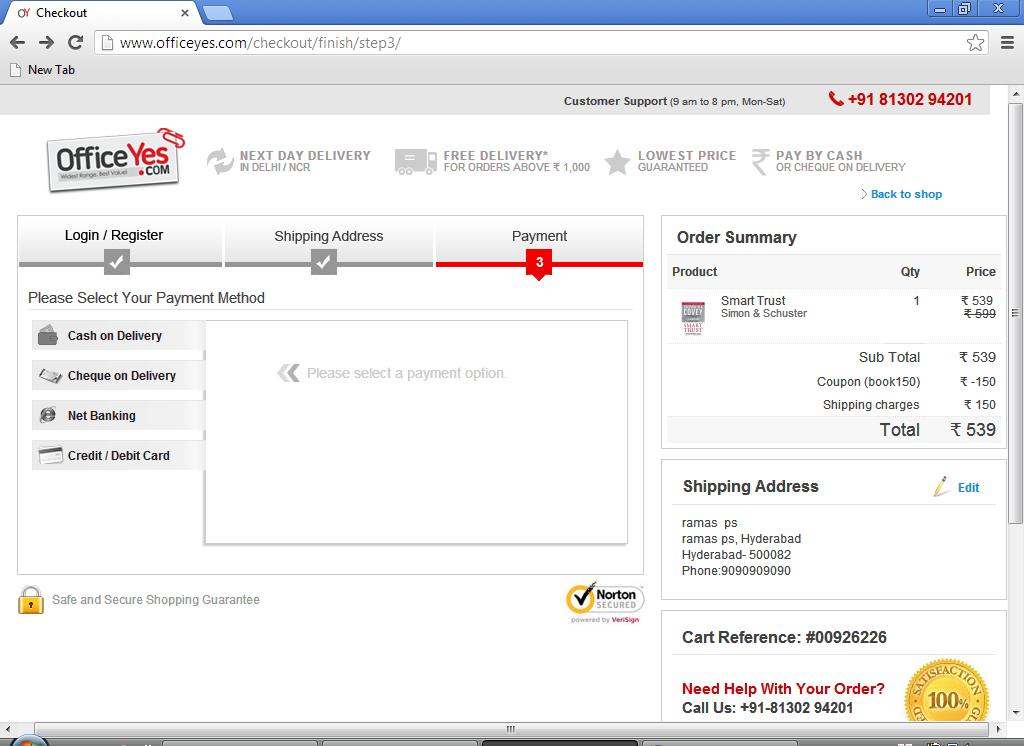Choose Net Banking payment option
1024x746 pixels.
101,416
